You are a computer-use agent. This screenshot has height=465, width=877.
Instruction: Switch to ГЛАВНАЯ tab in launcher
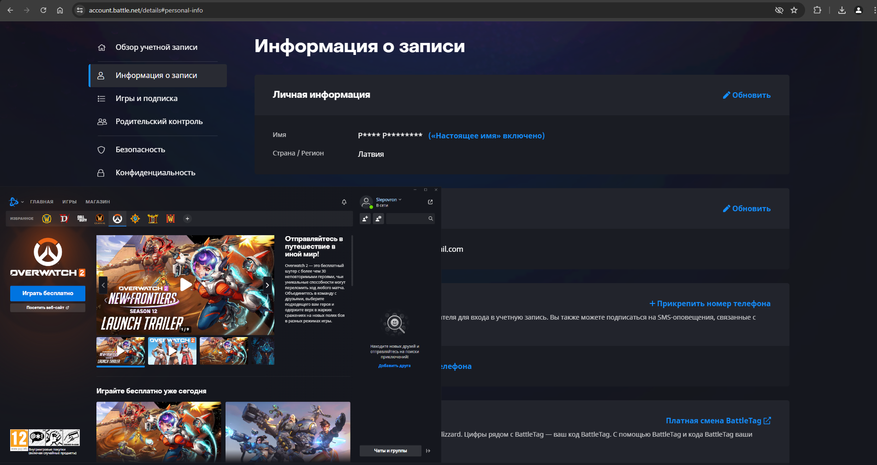coord(41,202)
